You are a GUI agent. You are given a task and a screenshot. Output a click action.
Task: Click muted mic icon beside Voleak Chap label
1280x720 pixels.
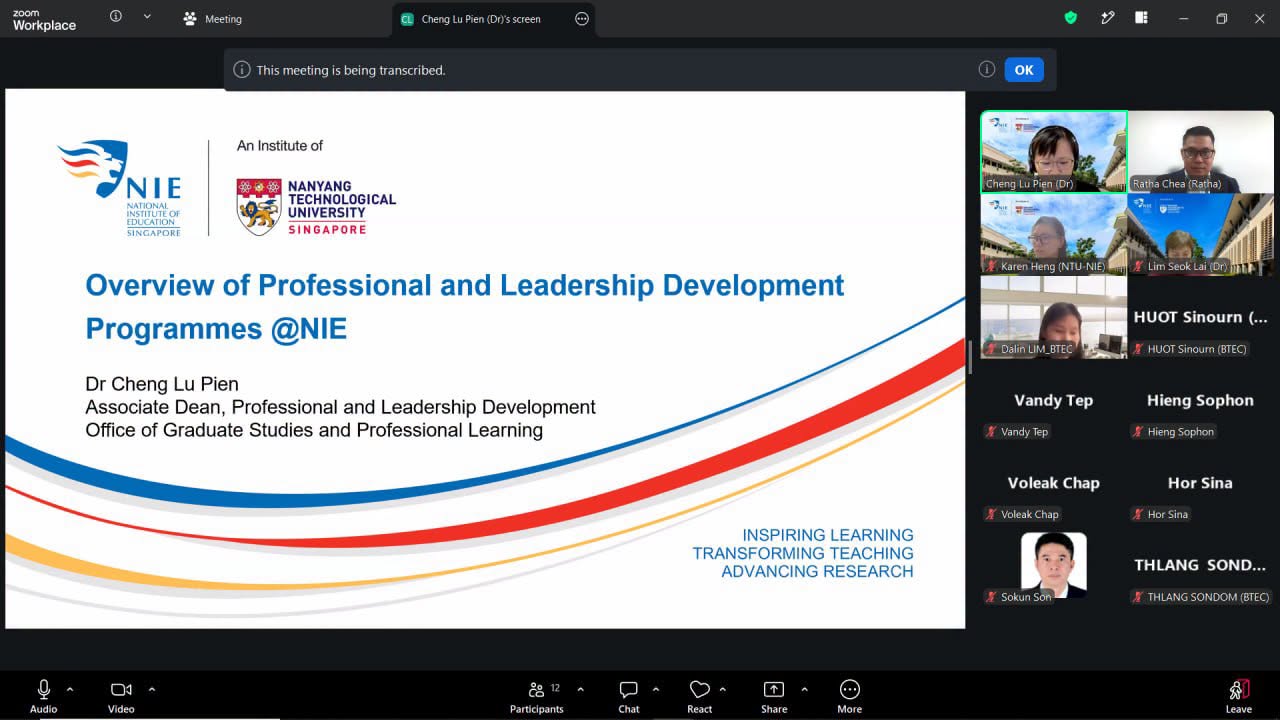pyautogui.click(x=991, y=515)
